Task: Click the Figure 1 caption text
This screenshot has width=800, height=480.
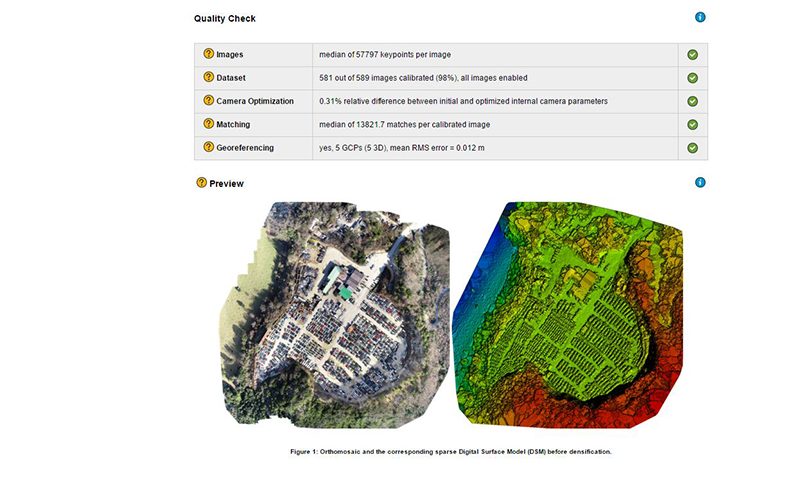Action: [451, 451]
